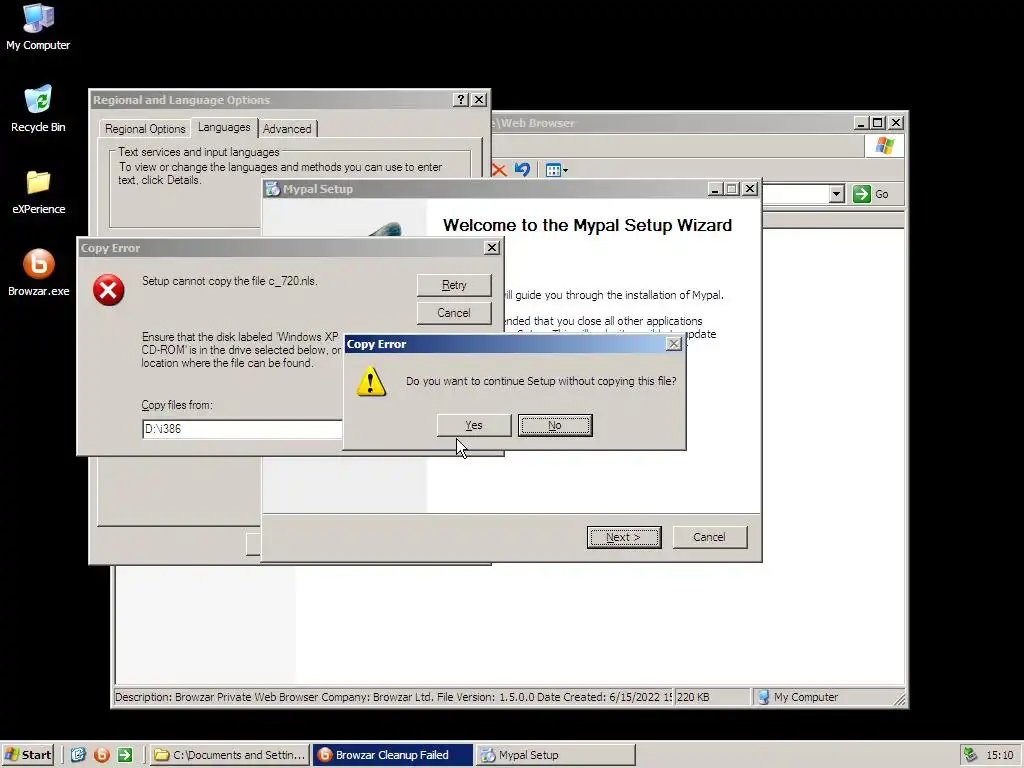Click Retry in the Copy Error dialog
This screenshot has height=768, width=1024.
[x=454, y=285]
